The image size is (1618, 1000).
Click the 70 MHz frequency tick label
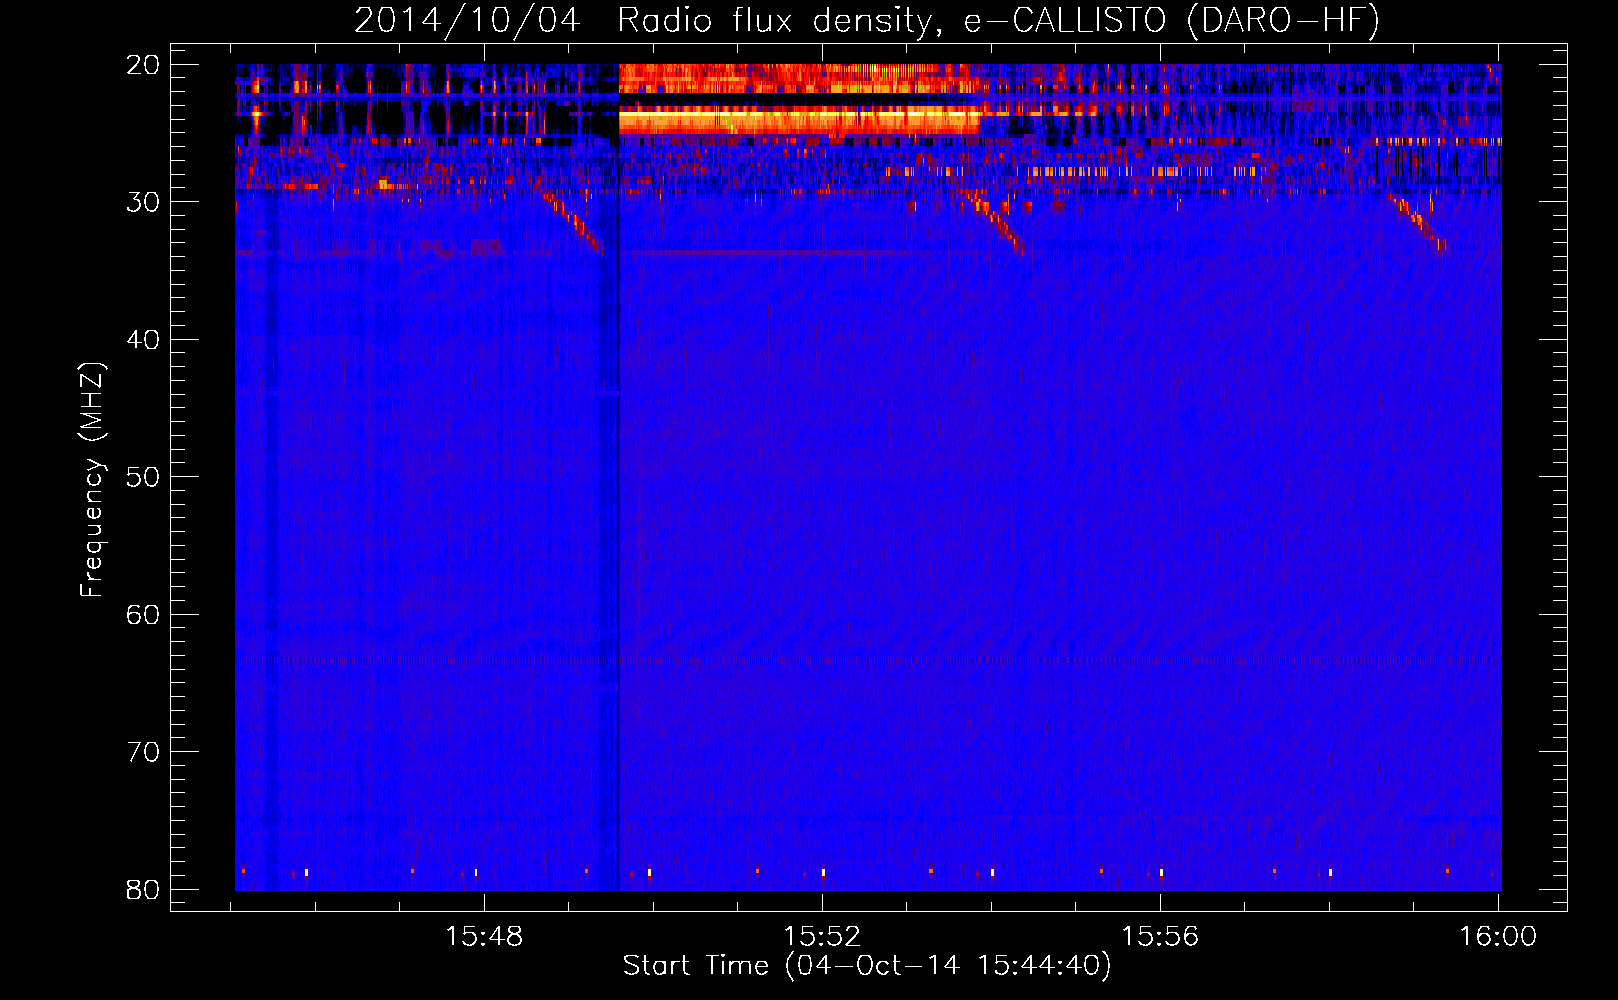coord(144,752)
